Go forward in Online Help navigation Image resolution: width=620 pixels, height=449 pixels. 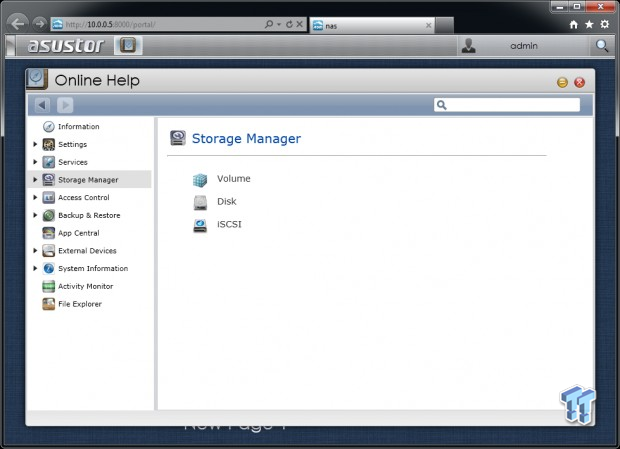65,105
